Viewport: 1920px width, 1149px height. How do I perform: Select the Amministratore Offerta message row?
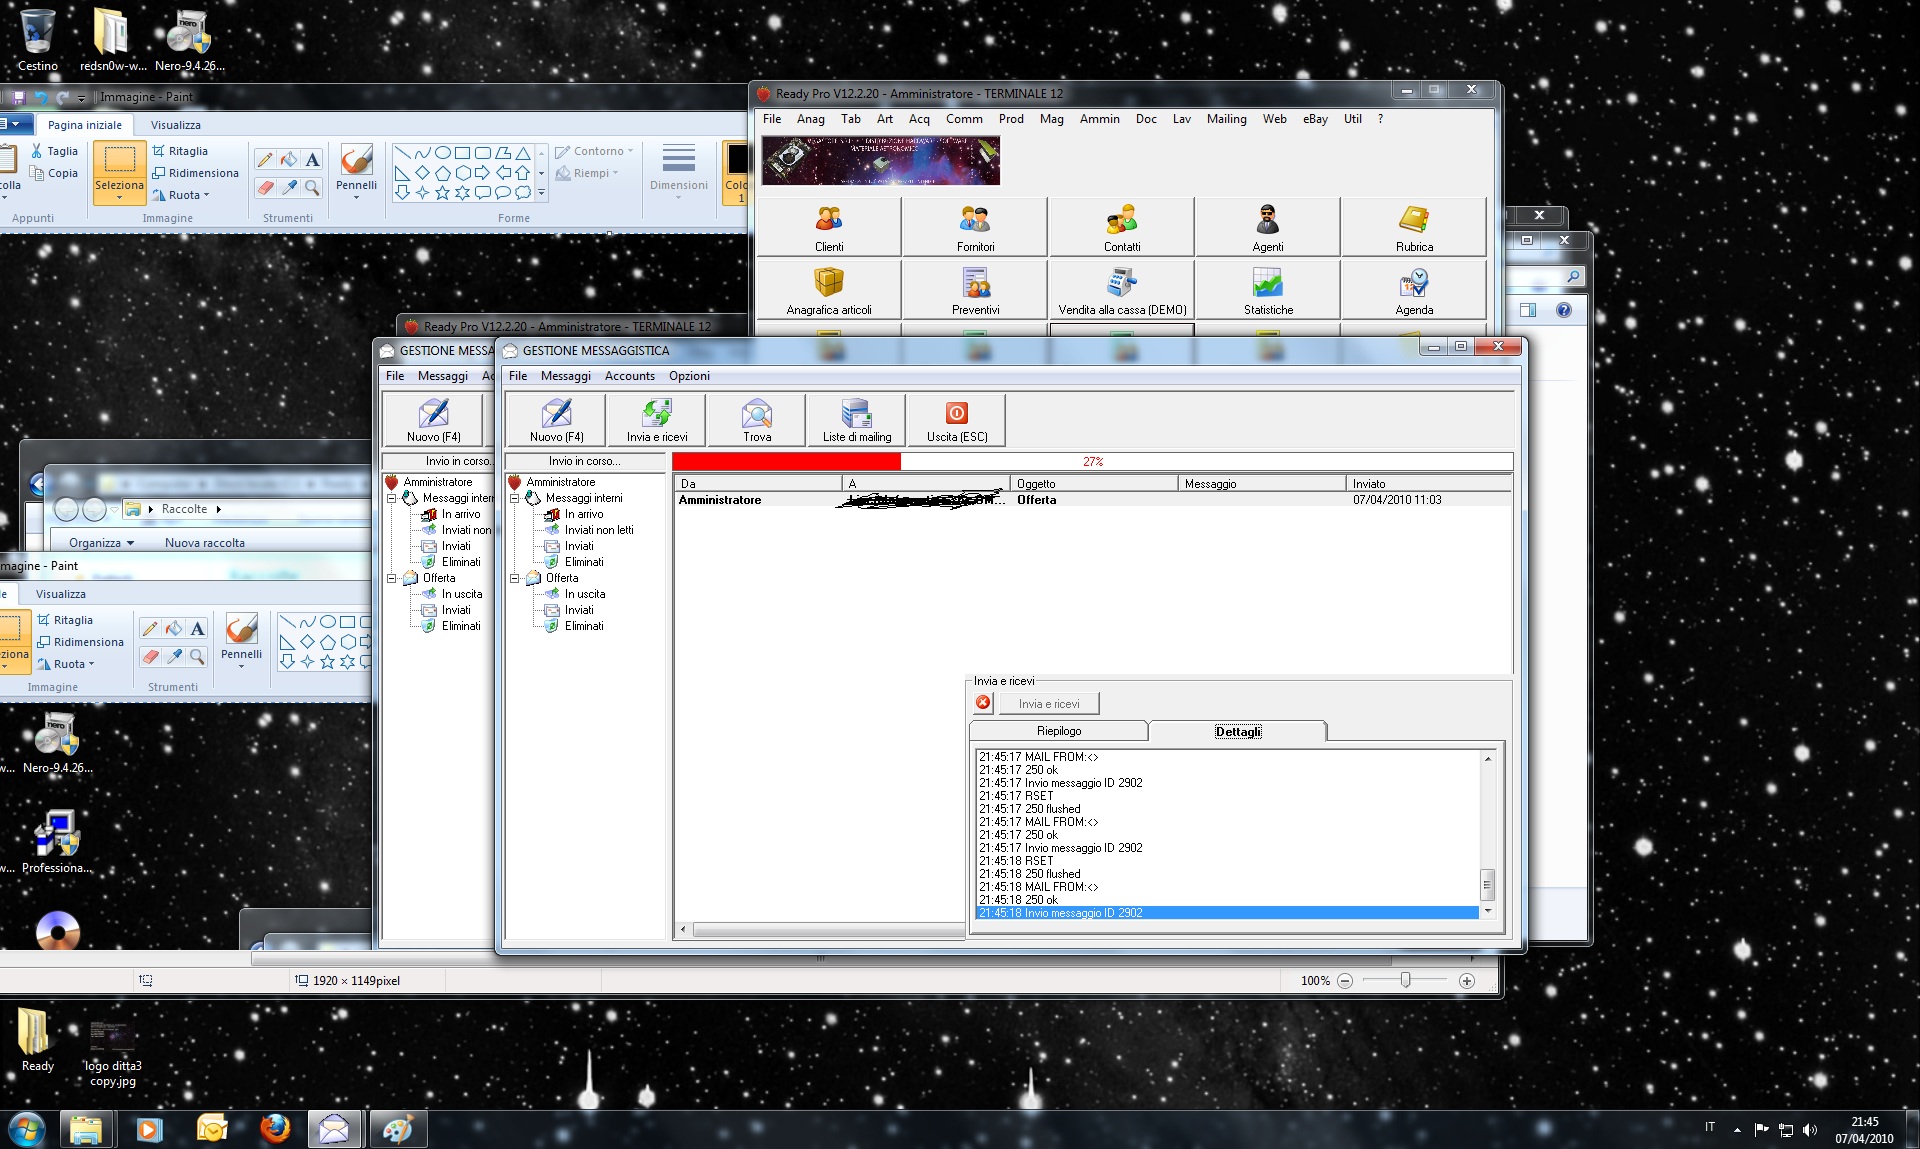point(1093,500)
